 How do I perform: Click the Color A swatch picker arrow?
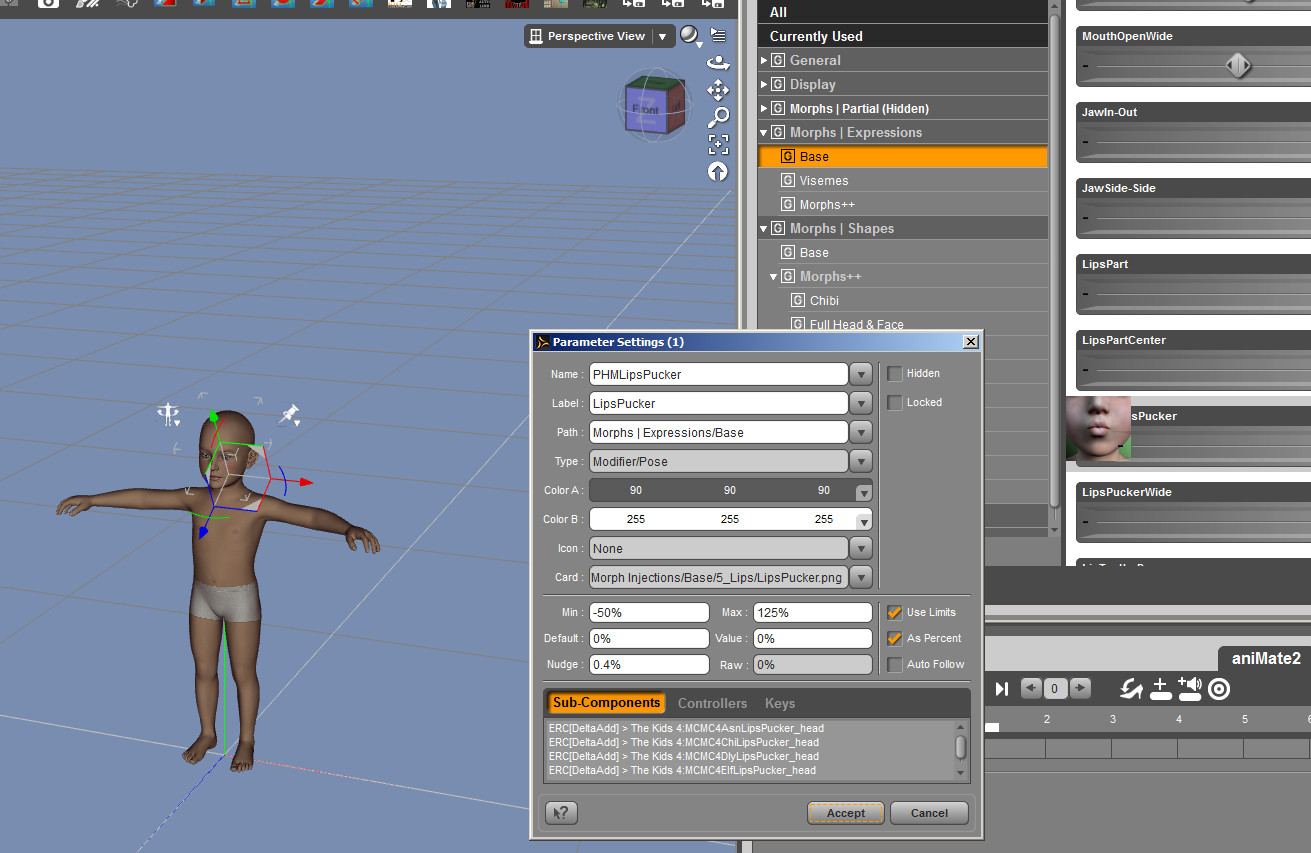863,492
